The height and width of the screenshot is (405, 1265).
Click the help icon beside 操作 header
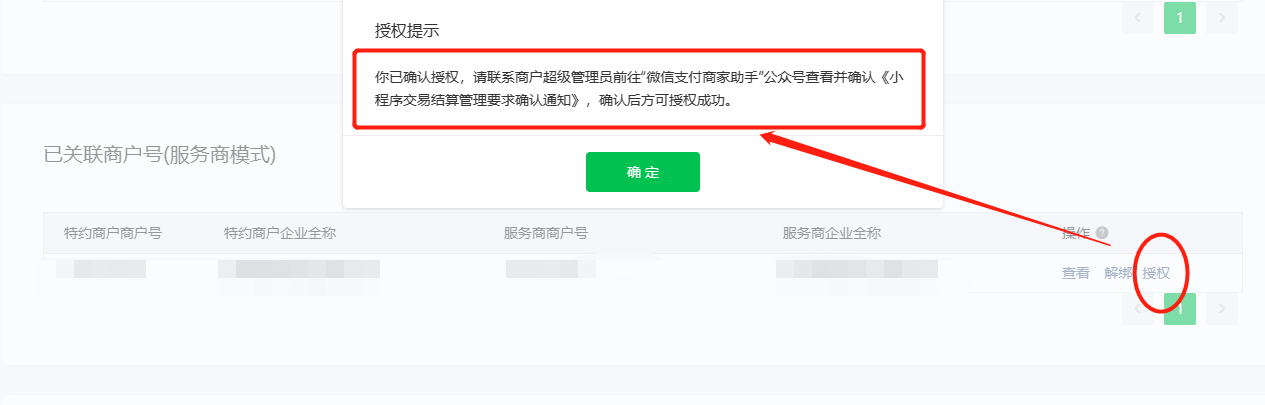pos(1102,233)
